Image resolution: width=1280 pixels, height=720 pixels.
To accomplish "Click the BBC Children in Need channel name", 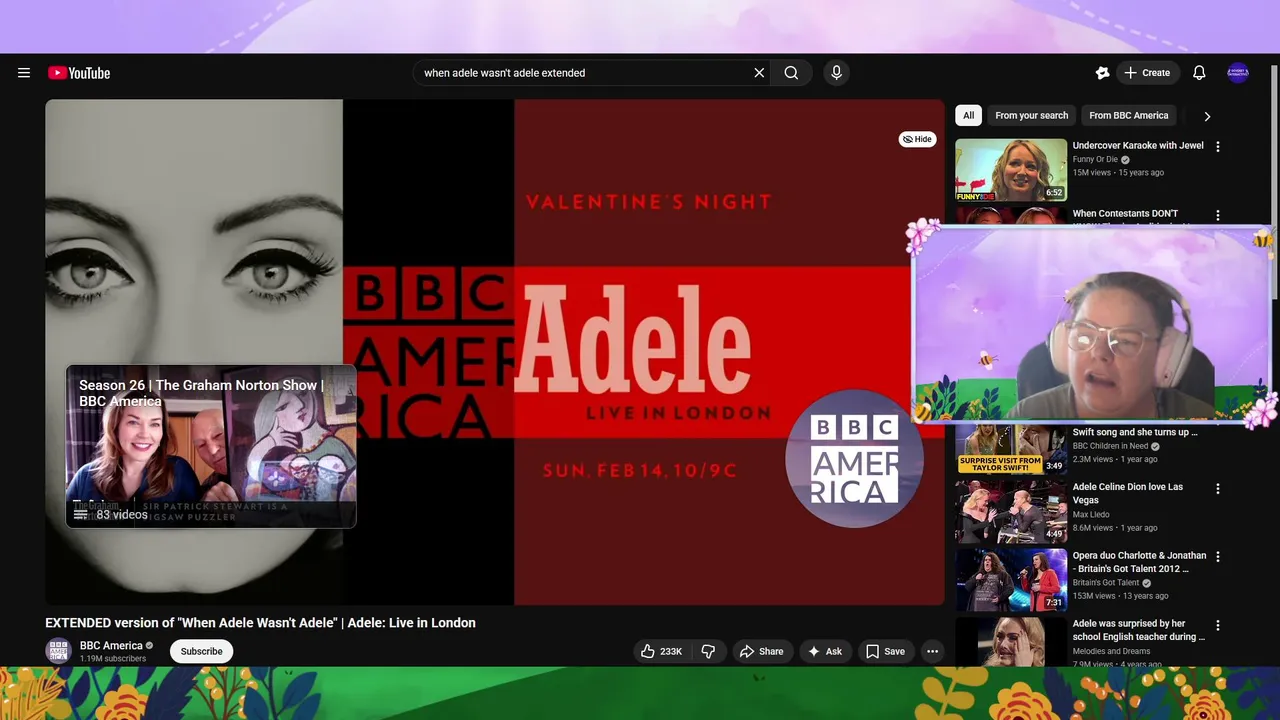I will 1110,446.
